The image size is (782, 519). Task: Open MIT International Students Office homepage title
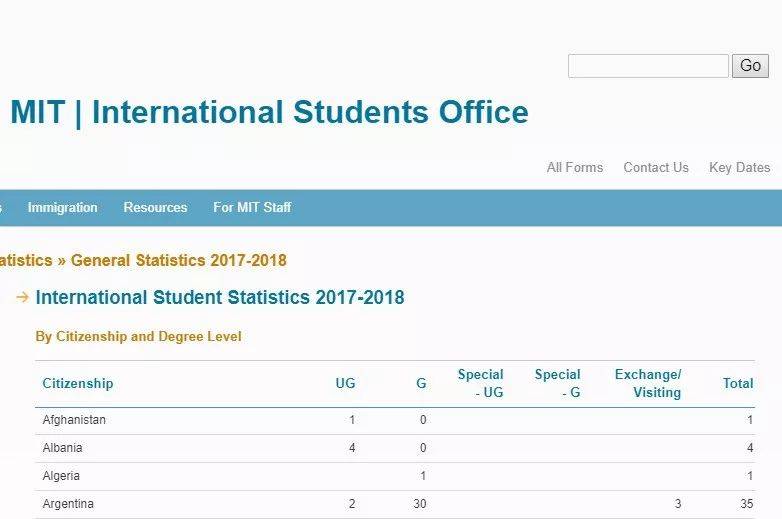[269, 112]
